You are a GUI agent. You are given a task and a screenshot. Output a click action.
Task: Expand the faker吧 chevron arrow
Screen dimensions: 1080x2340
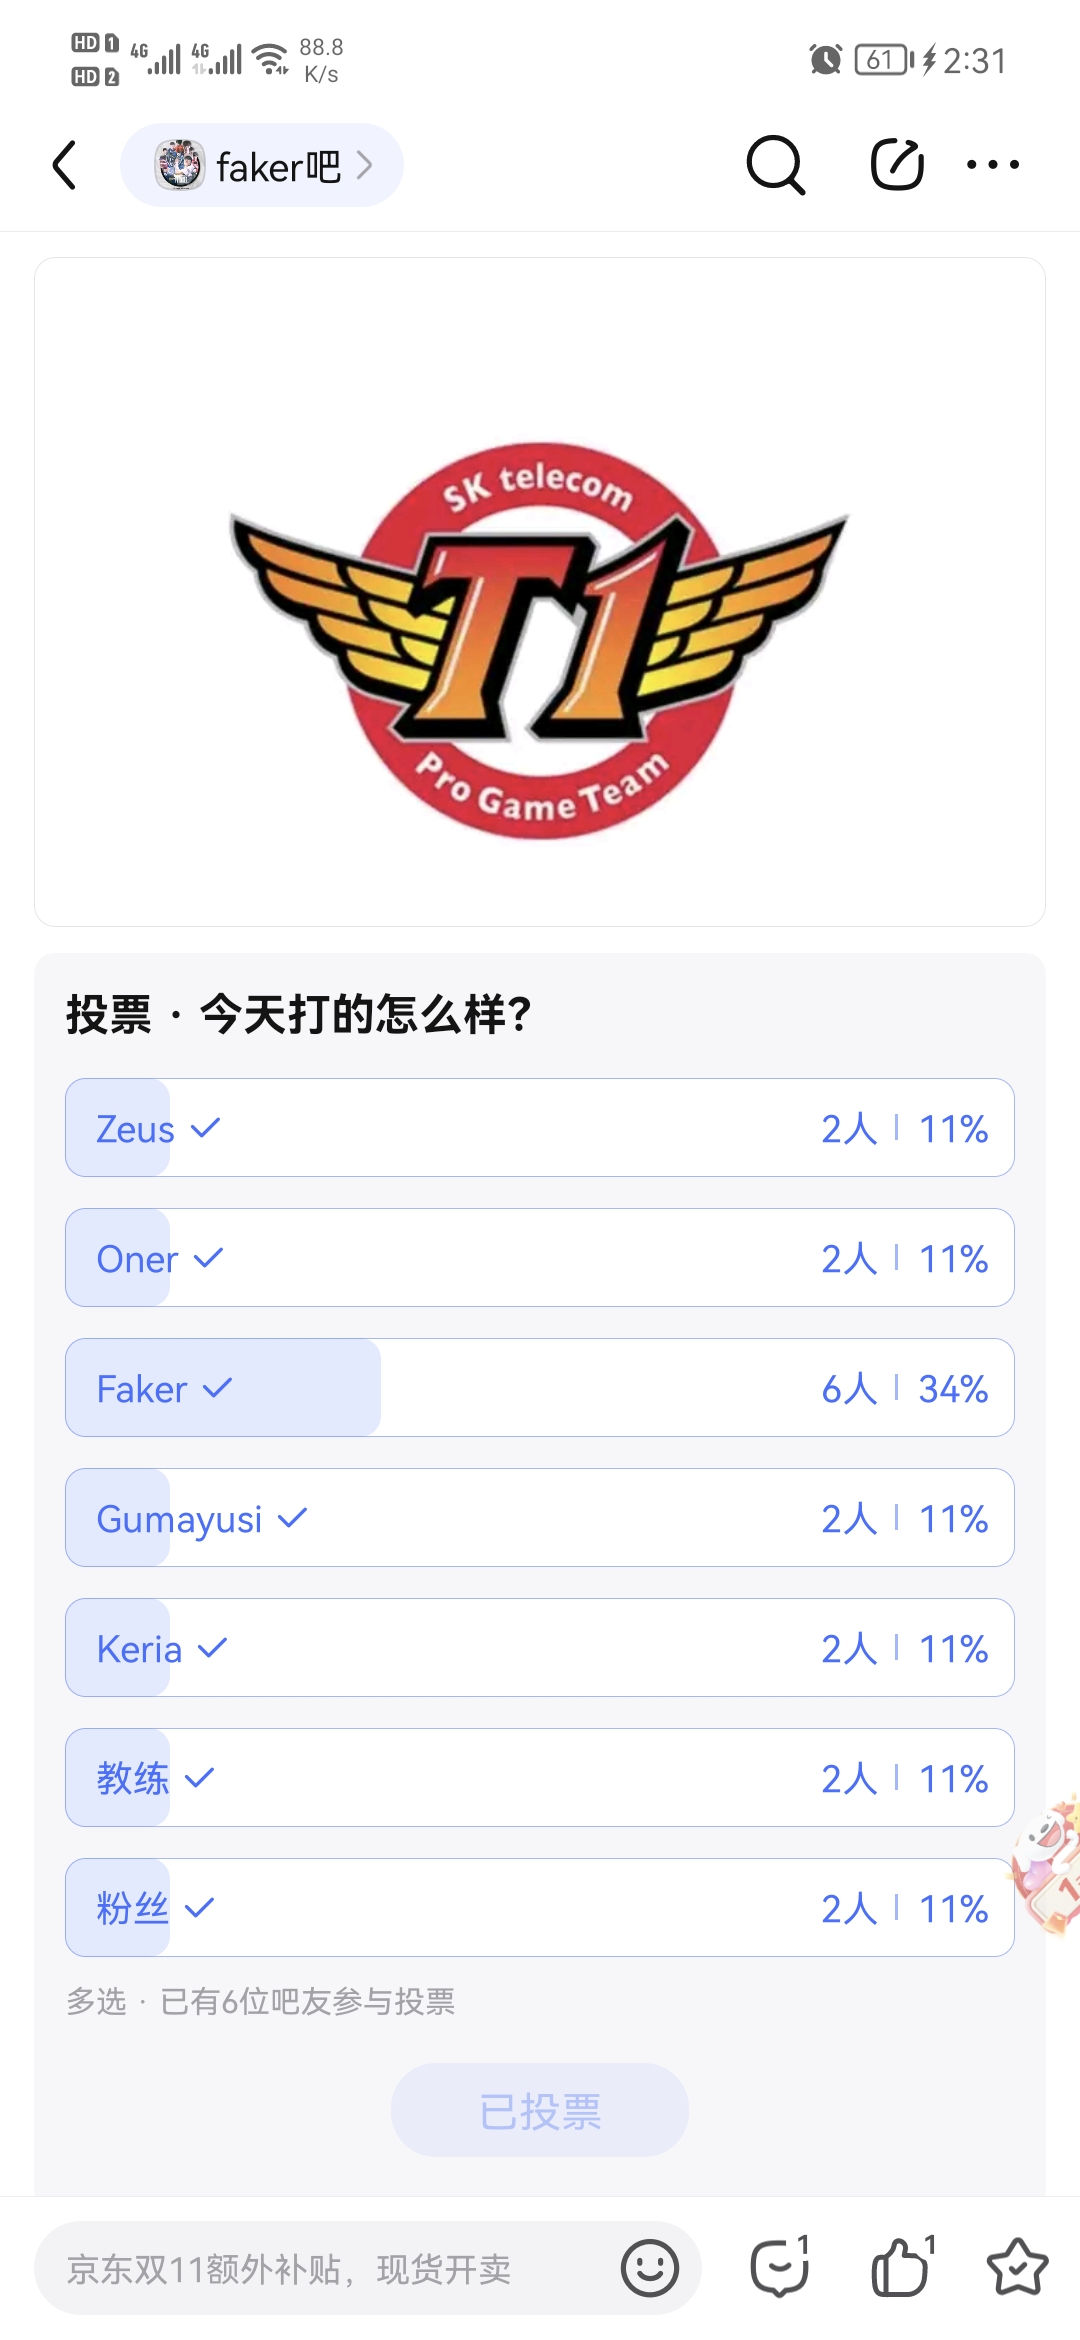tap(365, 165)
